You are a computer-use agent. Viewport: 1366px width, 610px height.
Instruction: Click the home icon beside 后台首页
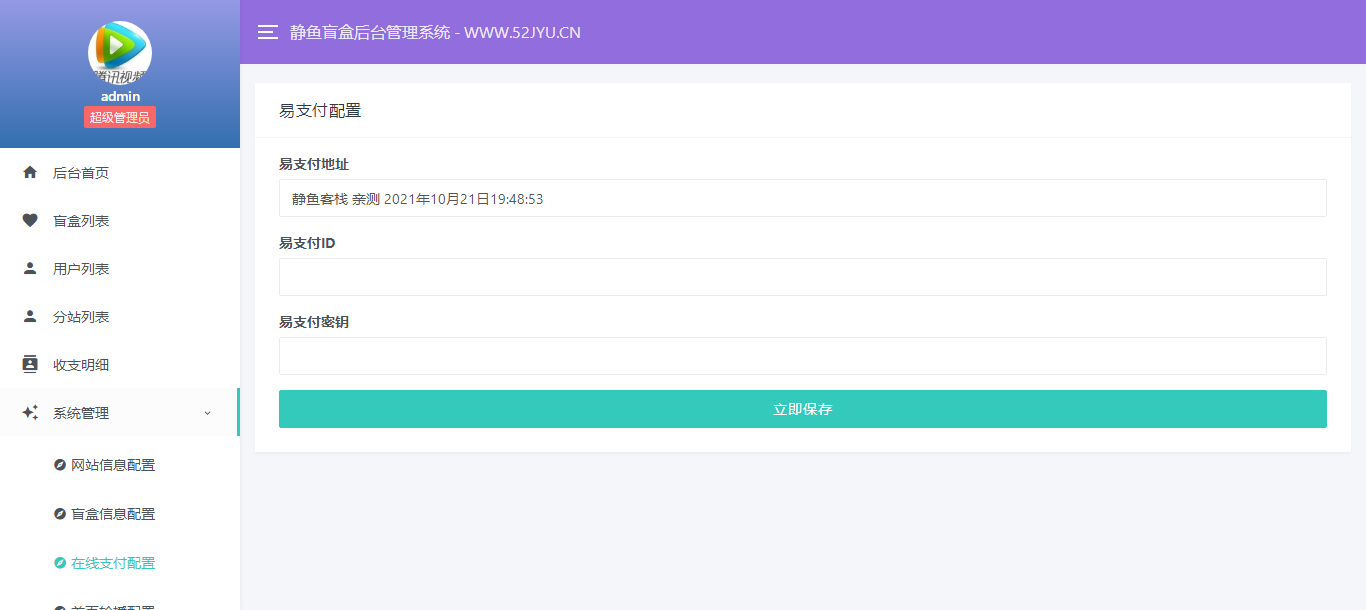click(30, 173)
